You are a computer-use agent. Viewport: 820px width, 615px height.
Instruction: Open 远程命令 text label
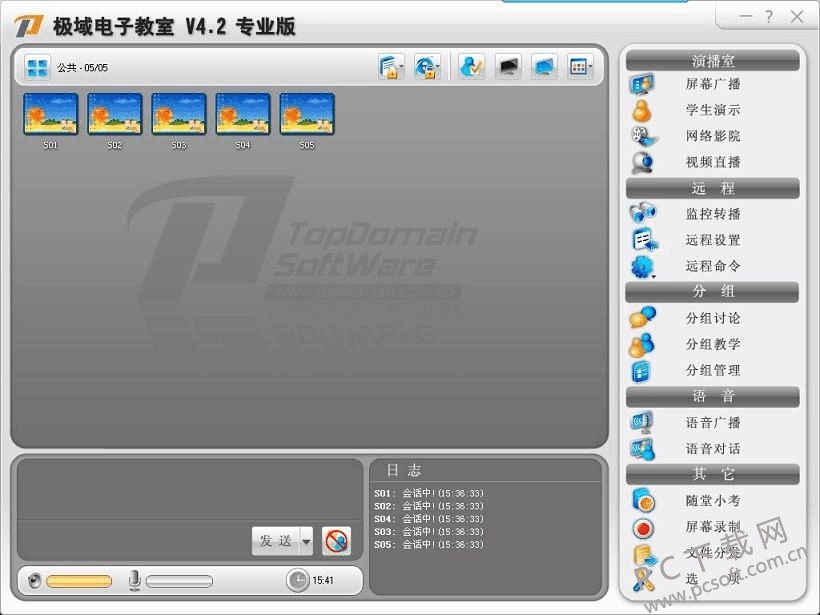(713, 266)
